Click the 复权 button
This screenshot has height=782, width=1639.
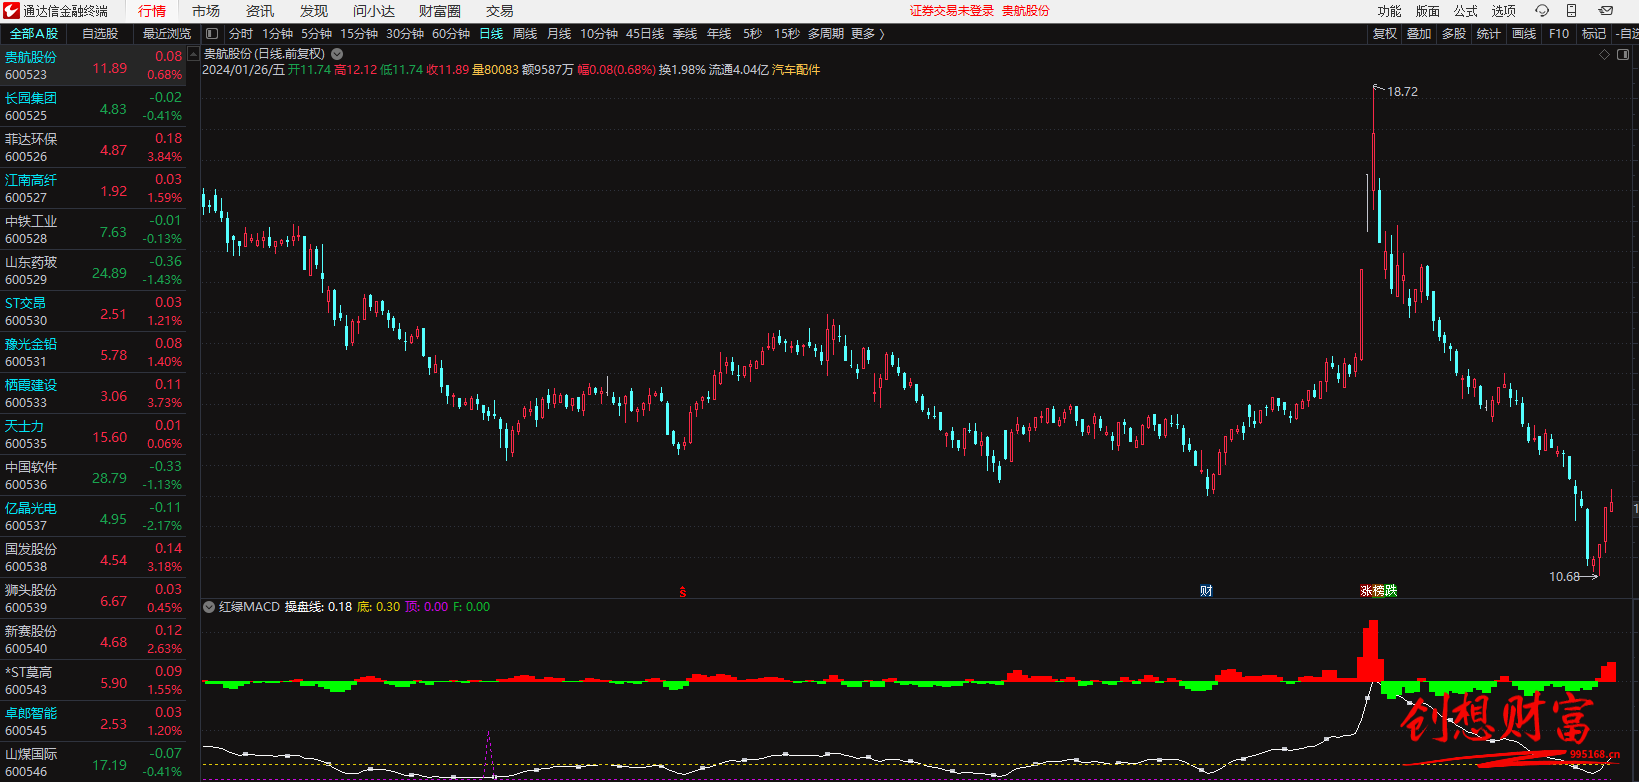[x=1385, y=34]
